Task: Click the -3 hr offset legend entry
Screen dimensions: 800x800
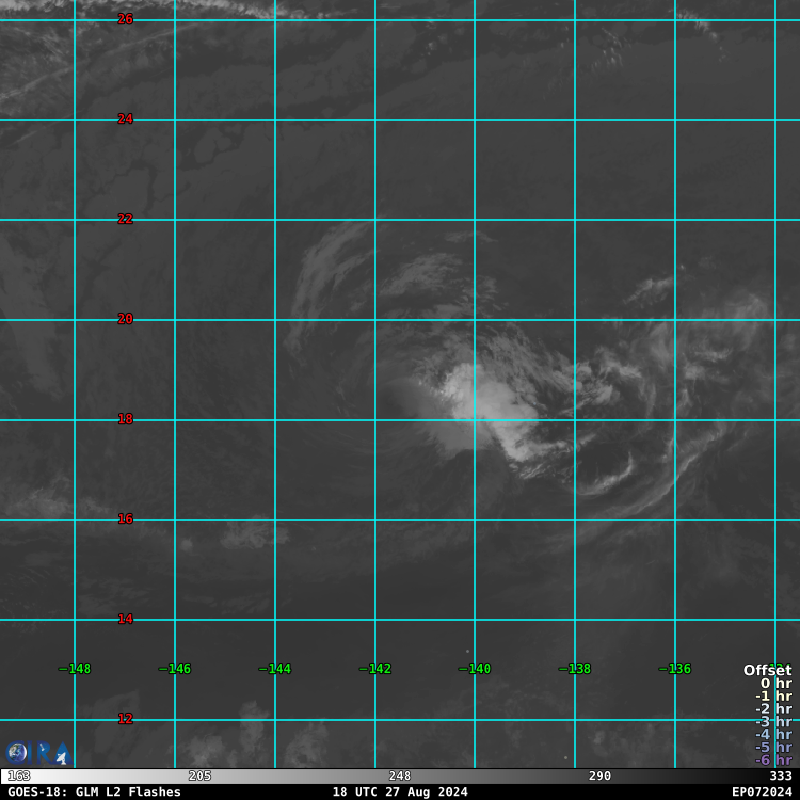Action: [773, 722]
